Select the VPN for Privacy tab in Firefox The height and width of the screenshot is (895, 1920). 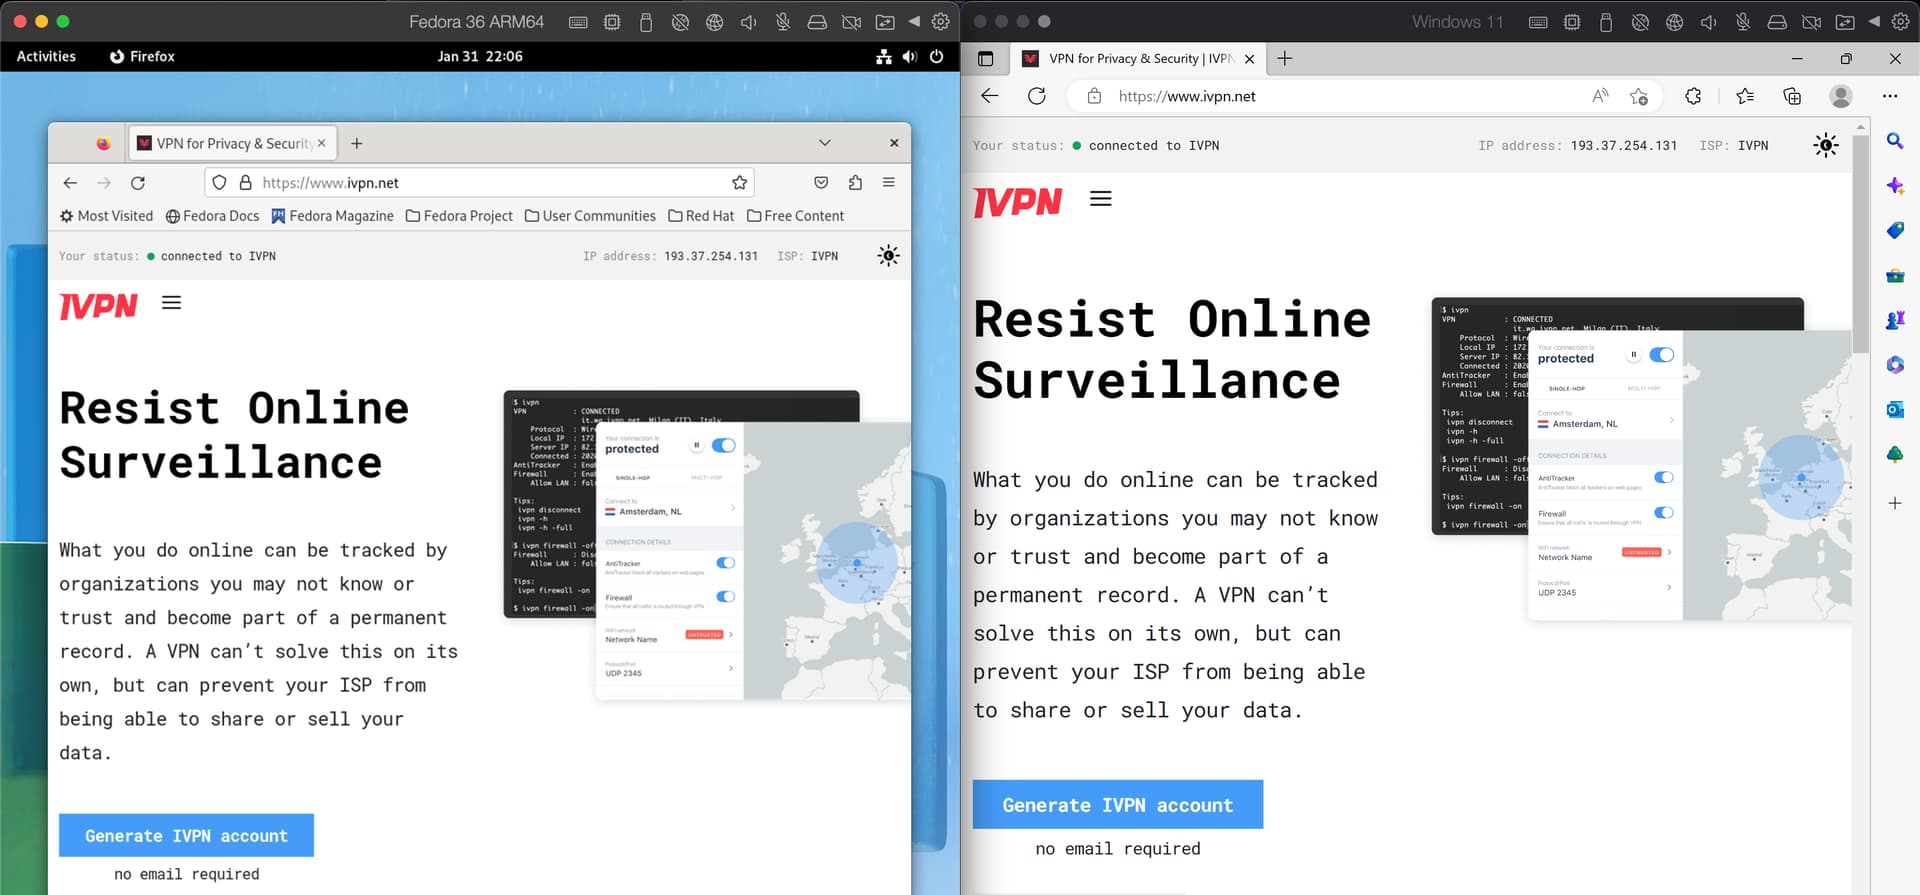(232, 143)
